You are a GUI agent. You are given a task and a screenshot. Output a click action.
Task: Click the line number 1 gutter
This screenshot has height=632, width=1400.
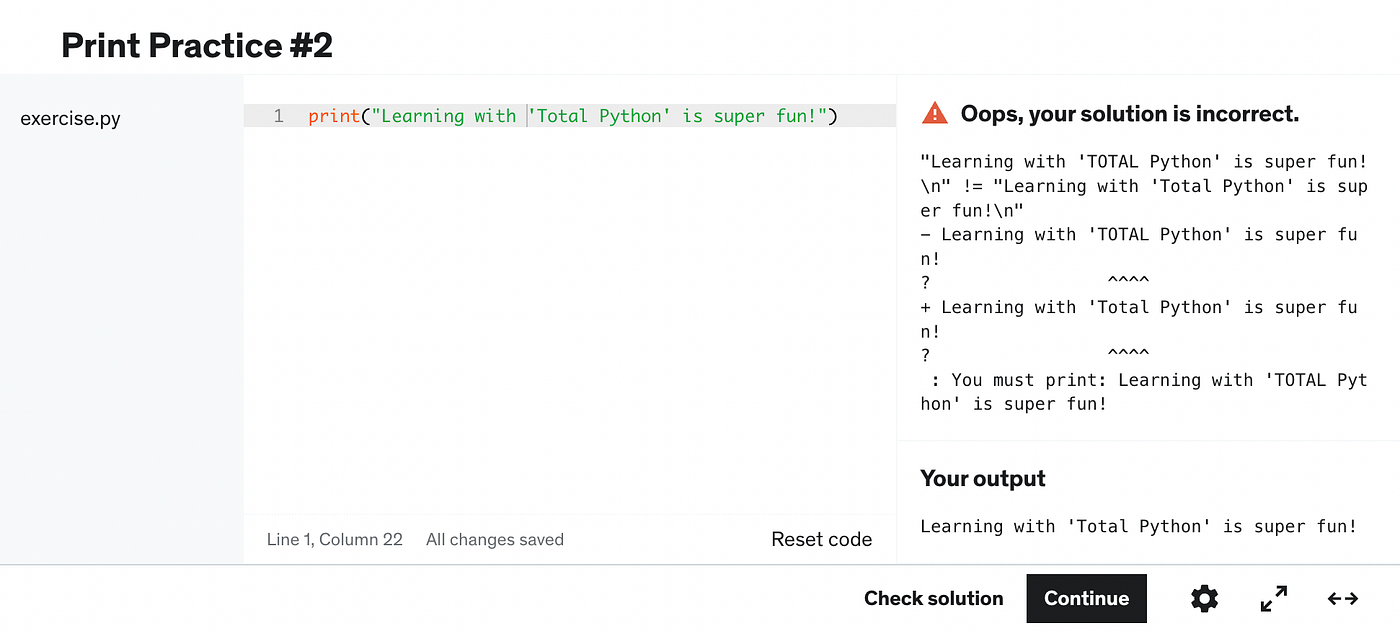coord(278,115)
